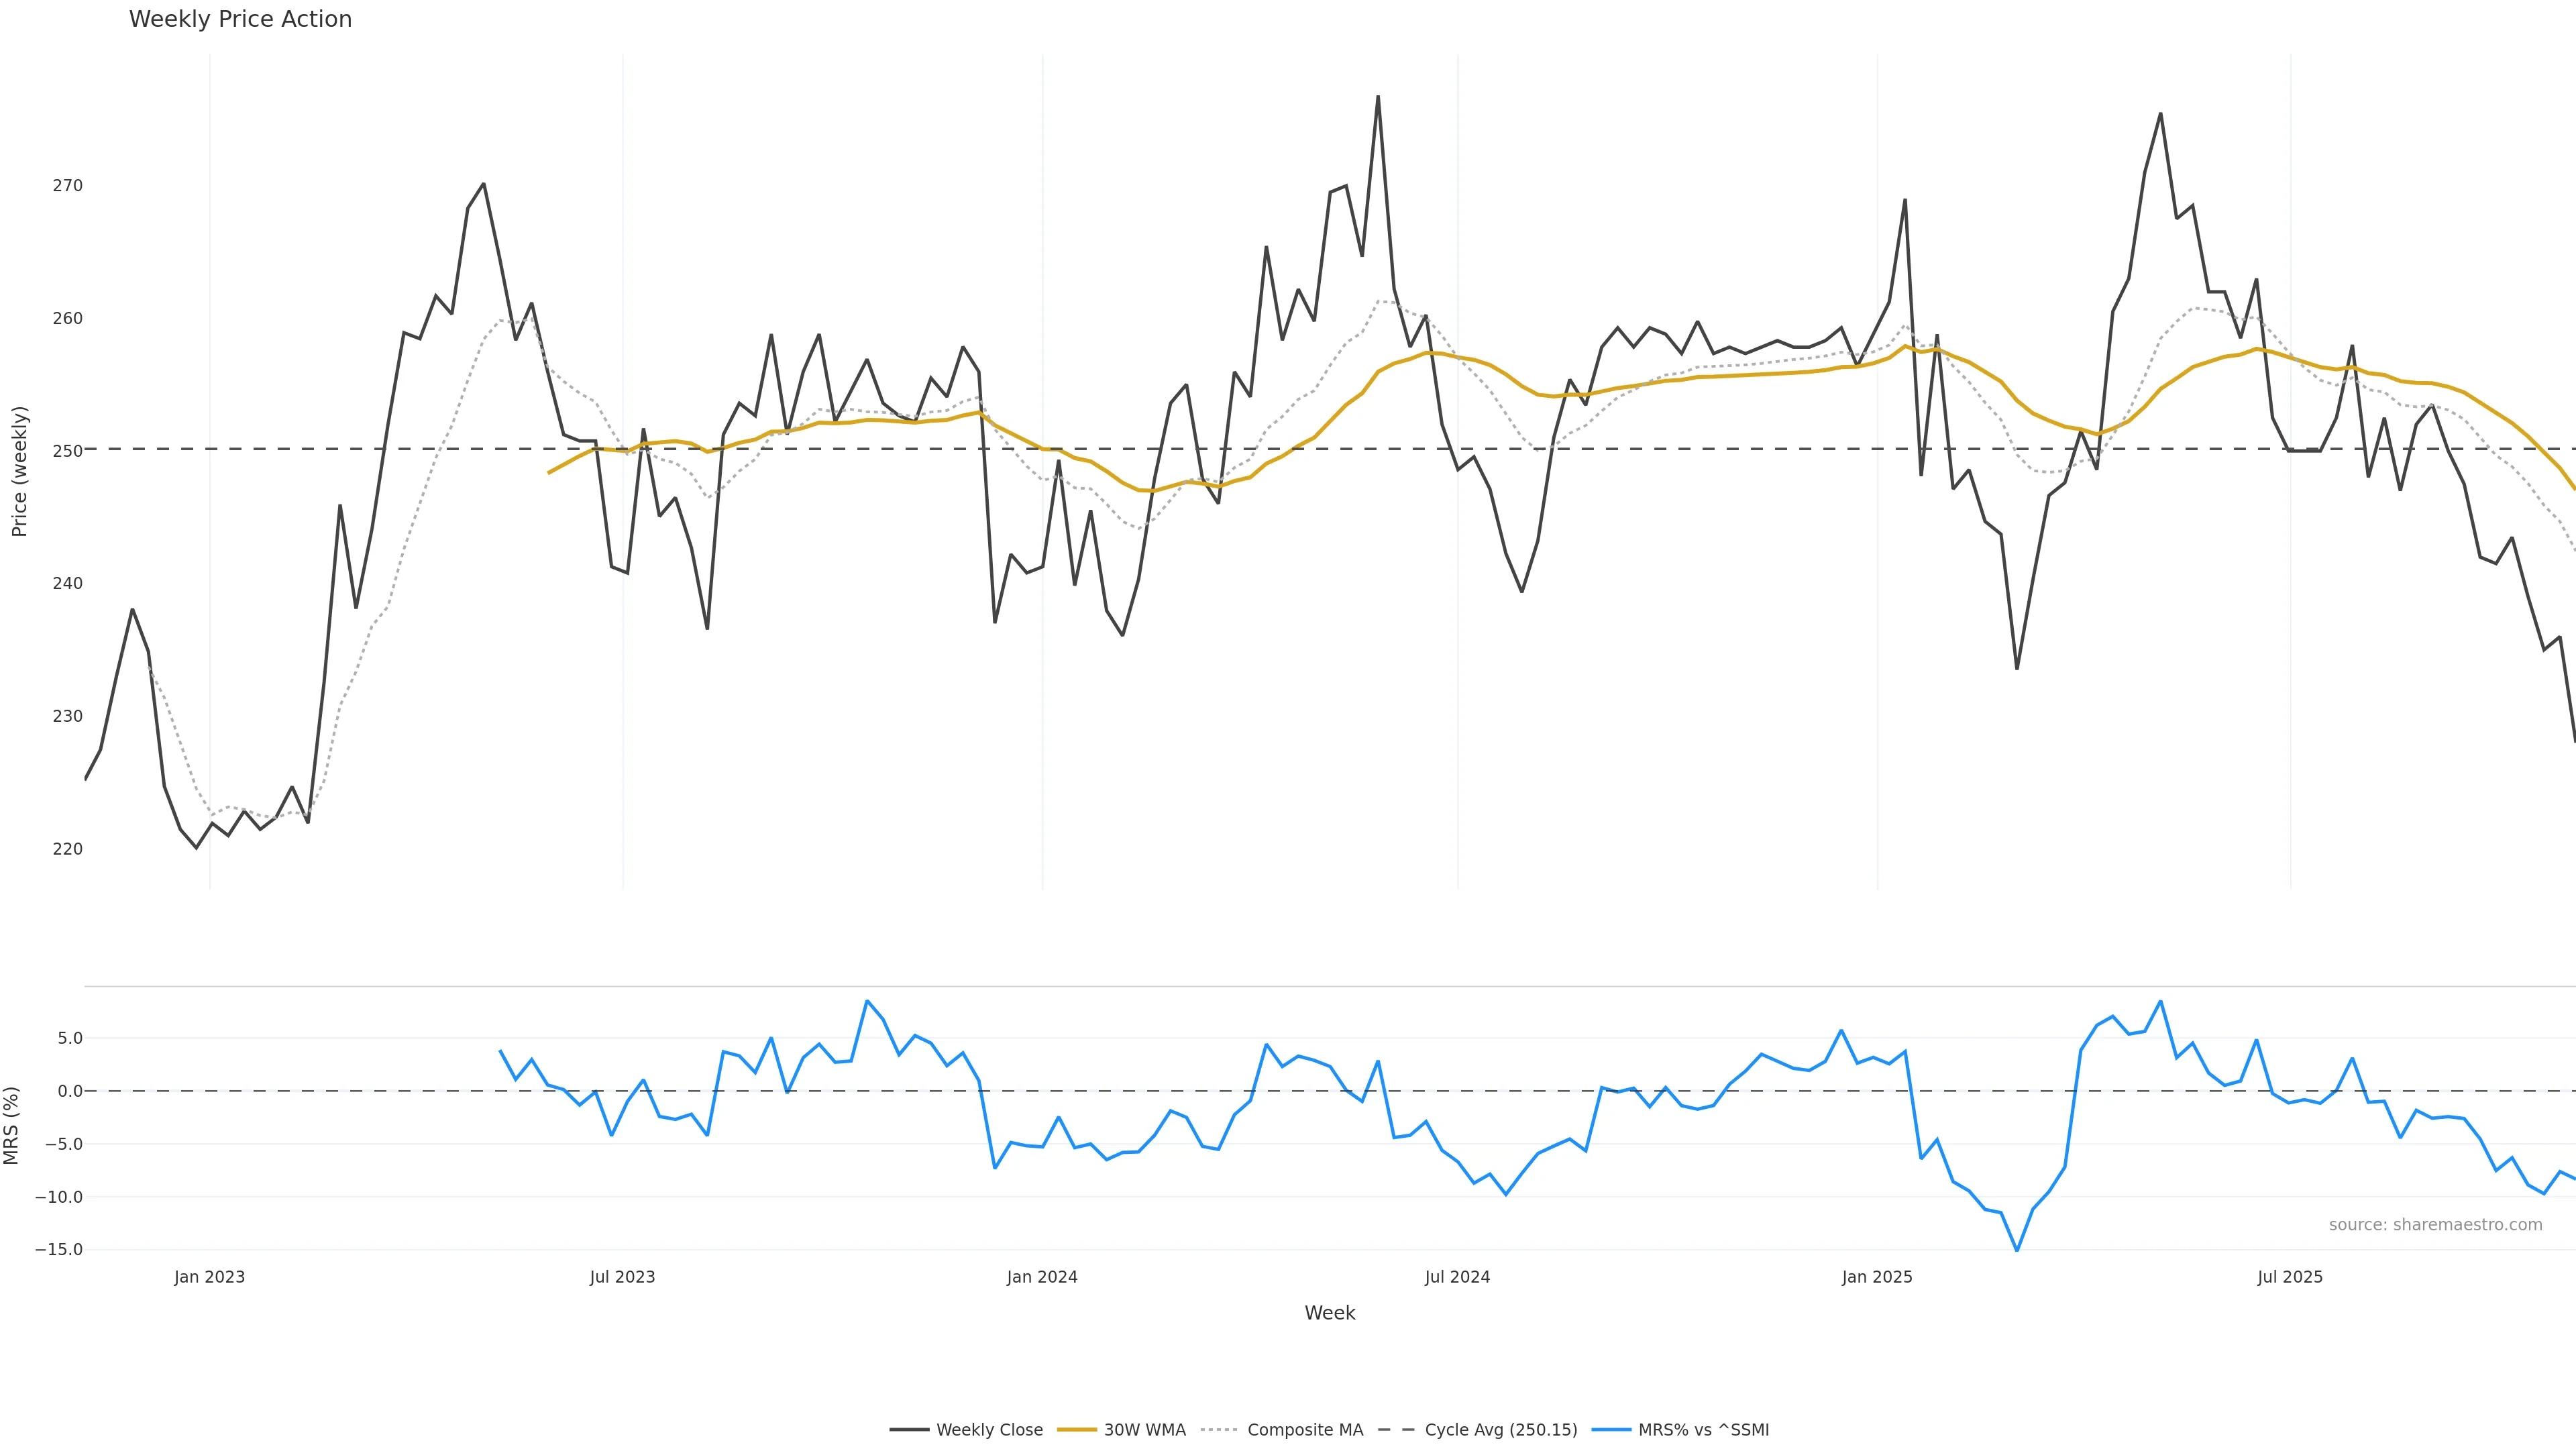Select the Jan 2025 x-axis label
The width and height of the screenshot is (2576, 1449).
pos(1877,1277)
